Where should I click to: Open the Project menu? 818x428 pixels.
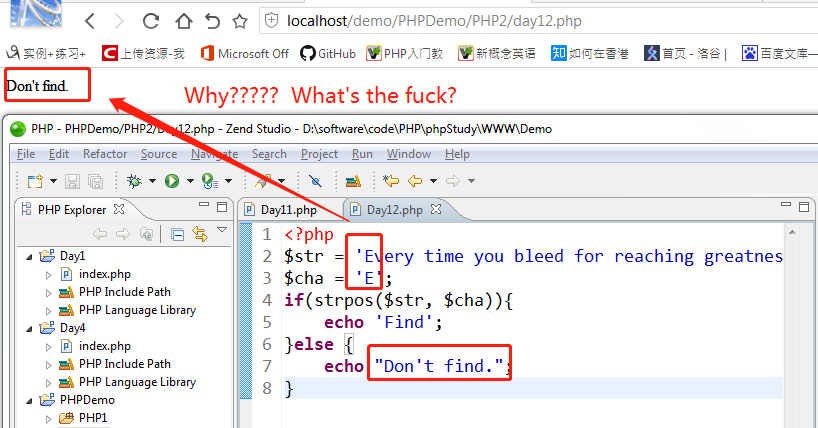point(319,154)
